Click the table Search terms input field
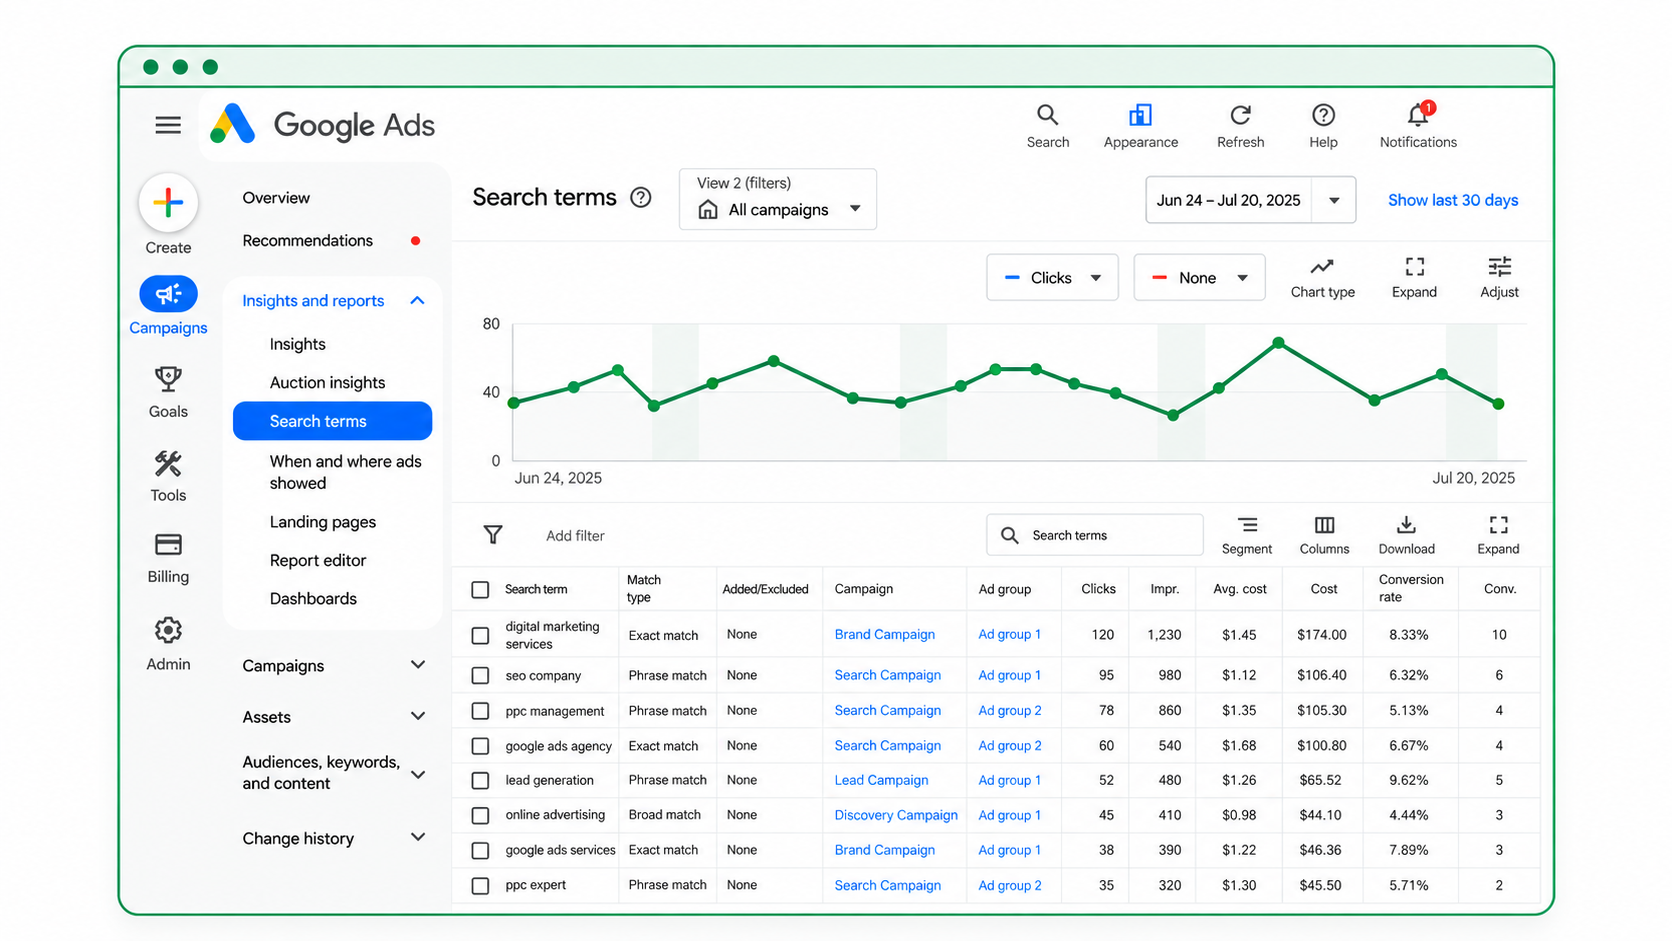Screen dimensions: 1672x941 1095,535
